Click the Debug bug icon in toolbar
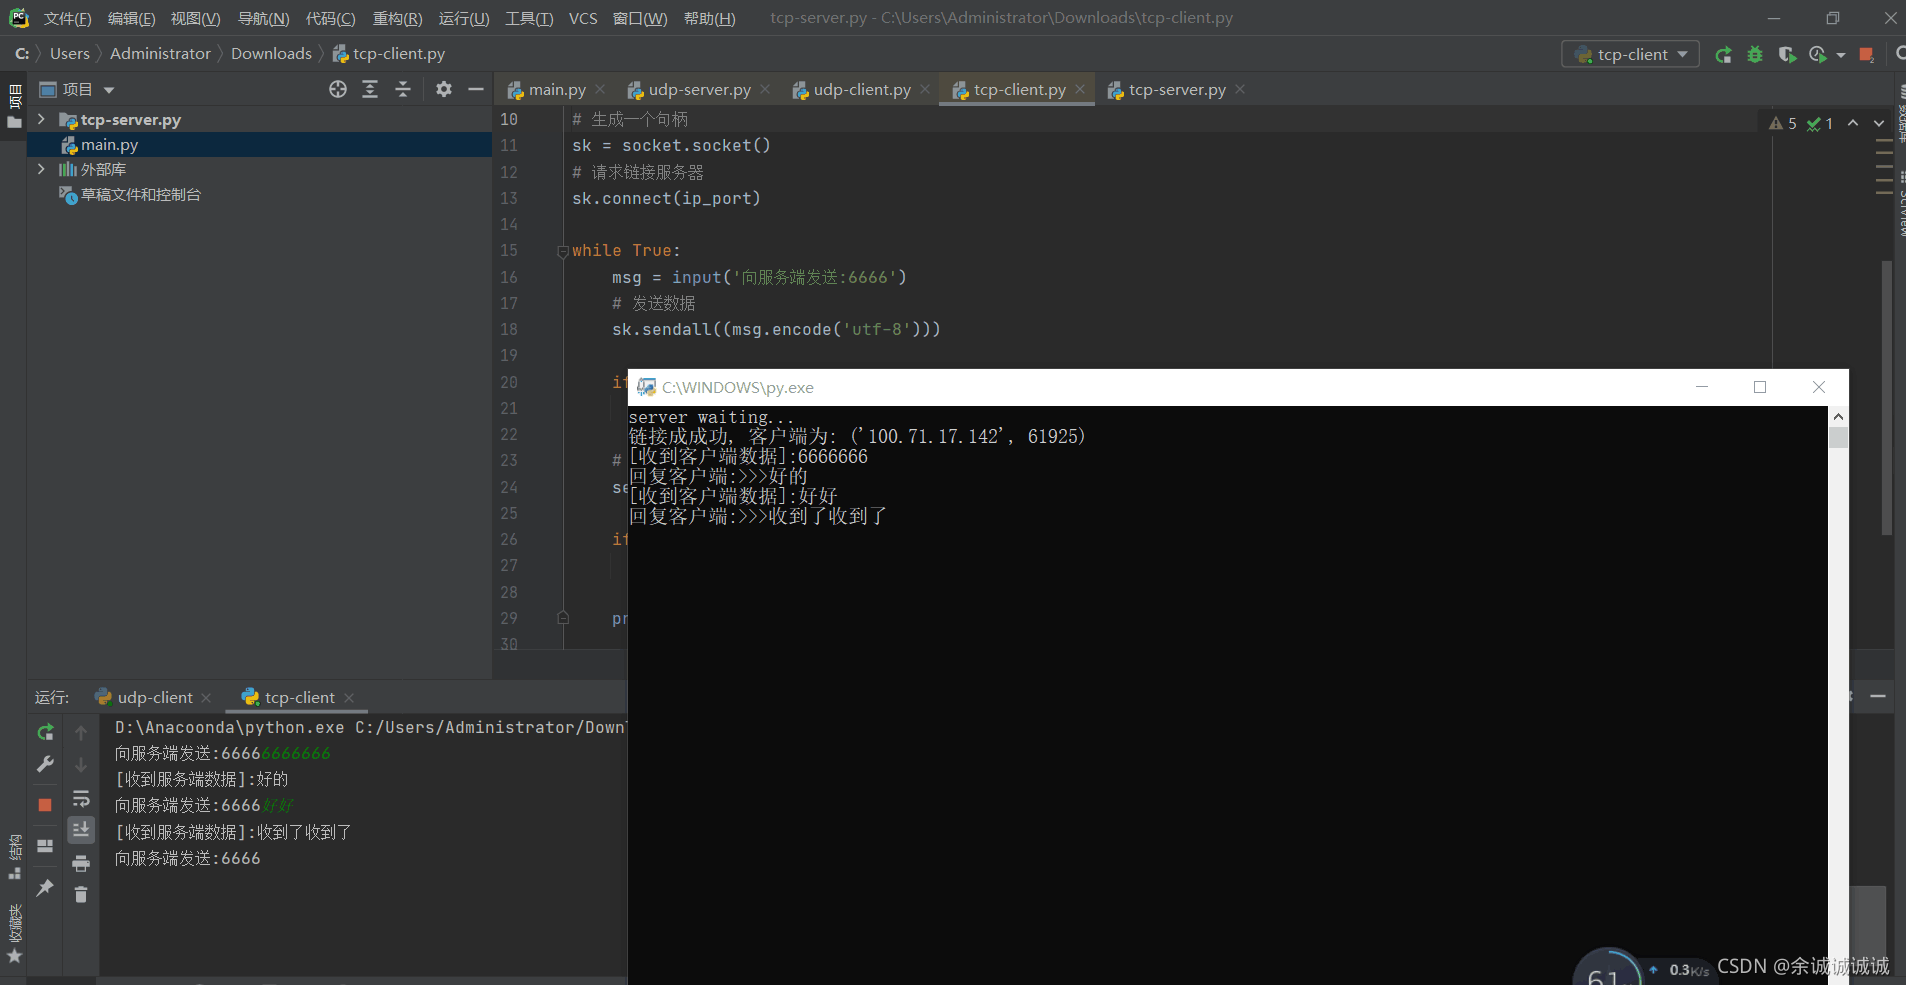Image resolution: width=1906 pixels, height=985 pixels. (x=1755, y=55)
